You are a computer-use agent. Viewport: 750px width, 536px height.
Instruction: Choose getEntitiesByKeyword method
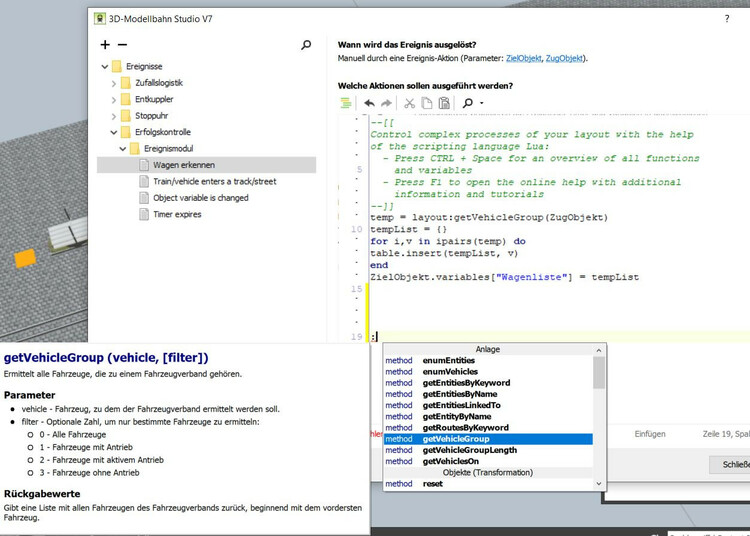click(488, 383)
